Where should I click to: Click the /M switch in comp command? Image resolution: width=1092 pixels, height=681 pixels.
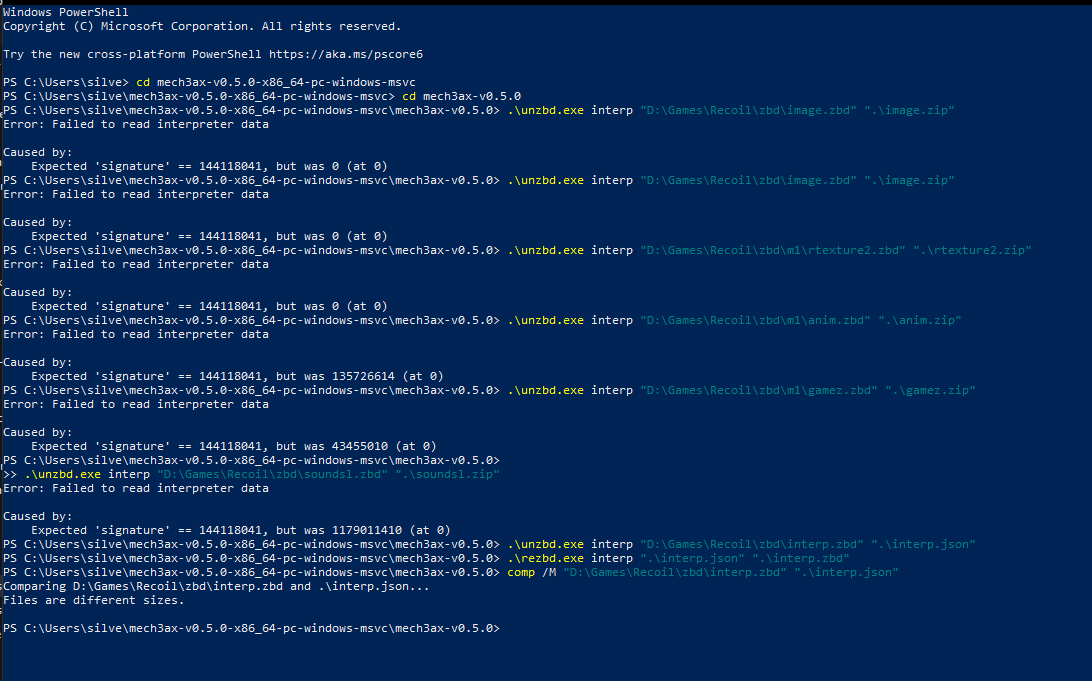tap(549, 572)
